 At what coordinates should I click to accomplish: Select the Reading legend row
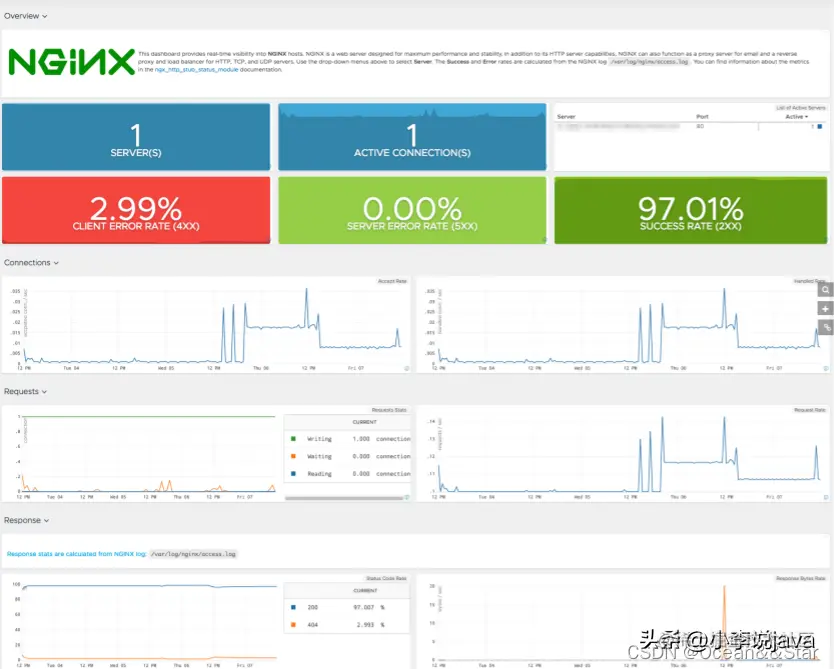pyautogui.click(x=347, y=473)
